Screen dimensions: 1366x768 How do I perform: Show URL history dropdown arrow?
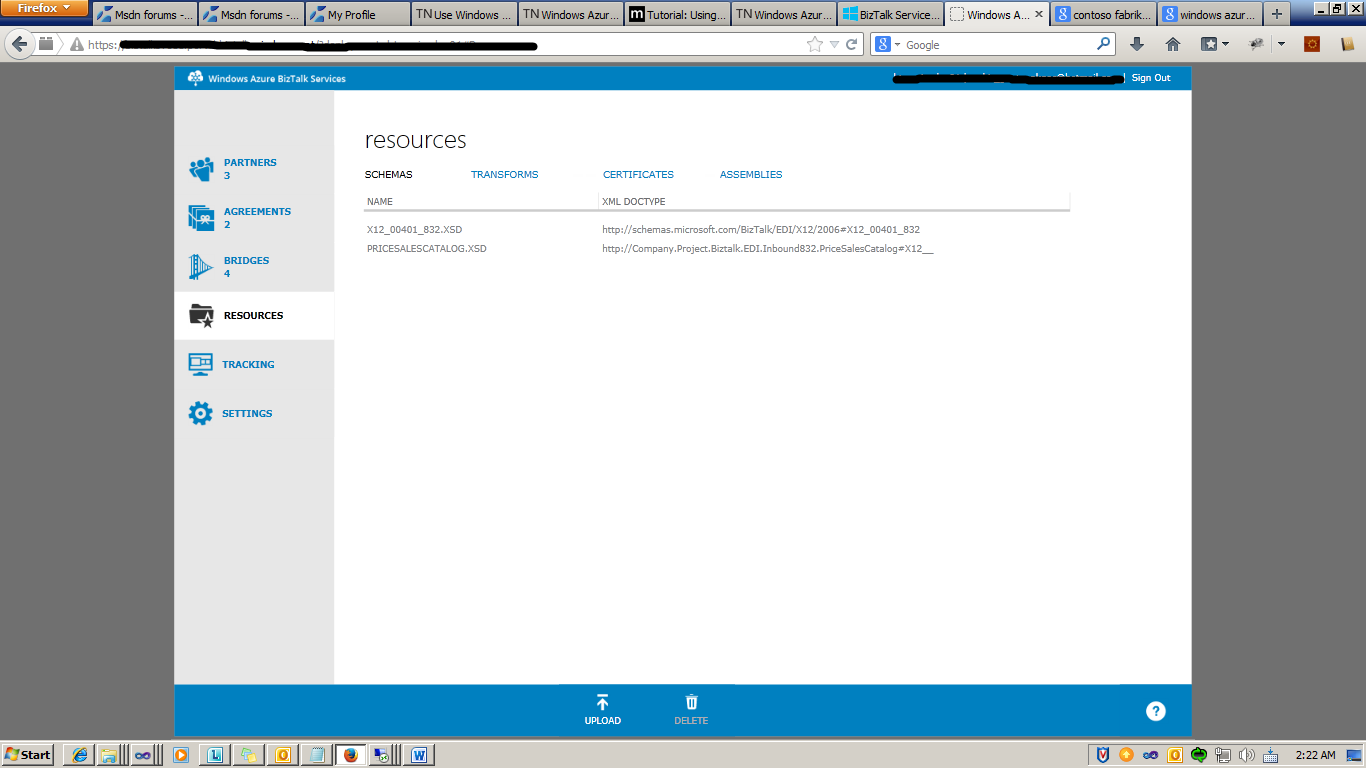(x=834, y=44)
